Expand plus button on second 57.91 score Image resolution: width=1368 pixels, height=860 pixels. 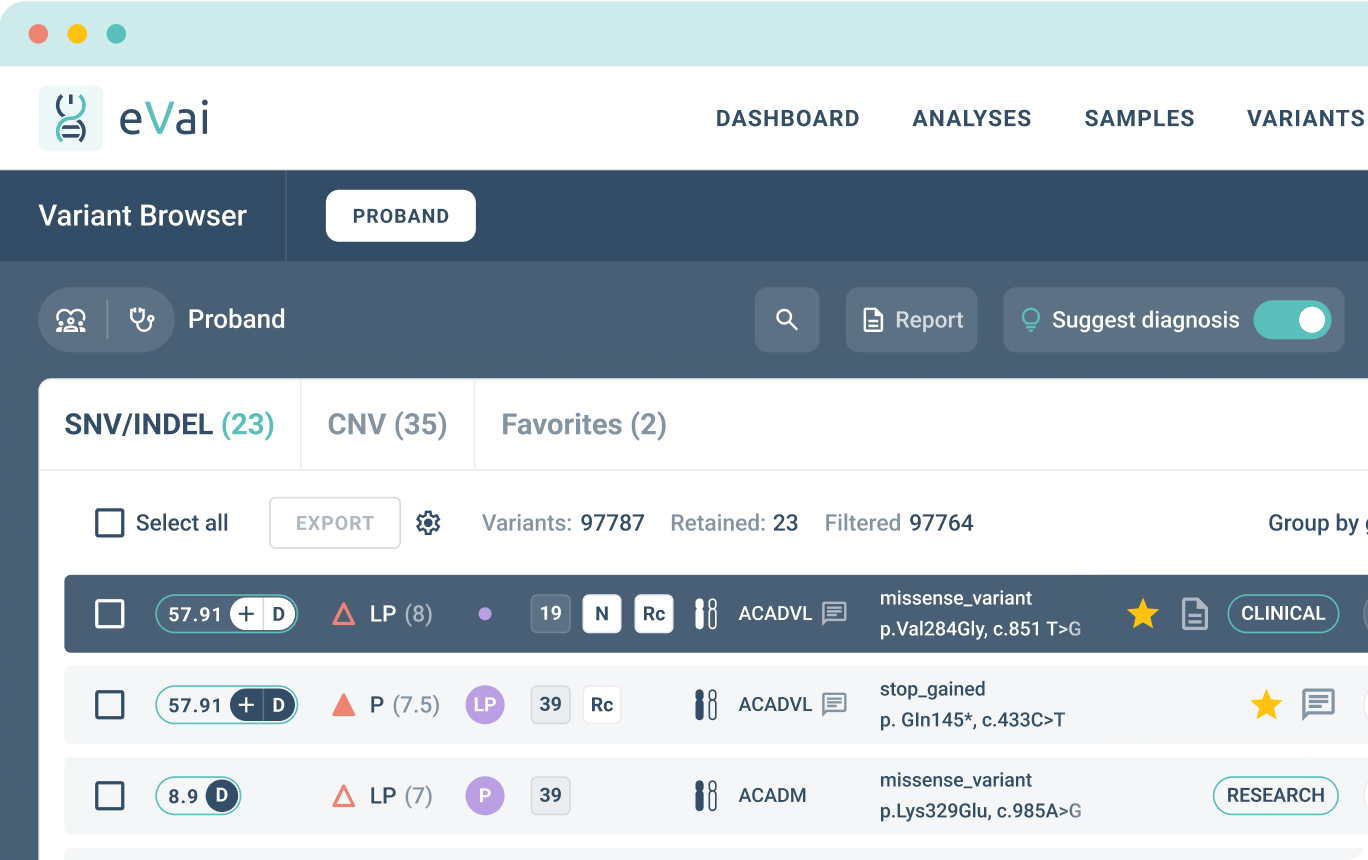point(246,705)
